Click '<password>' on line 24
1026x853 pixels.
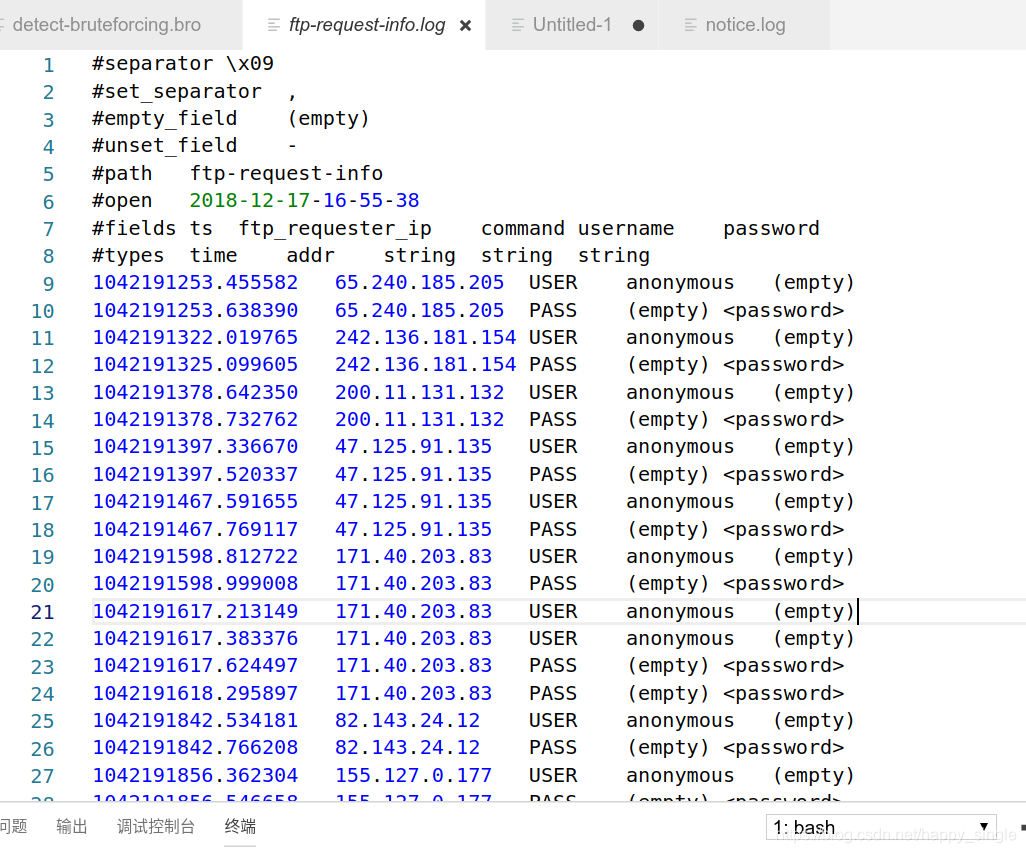[783, 693]
